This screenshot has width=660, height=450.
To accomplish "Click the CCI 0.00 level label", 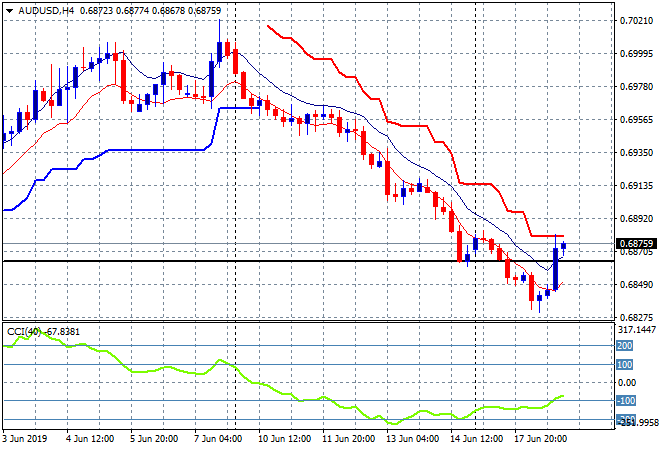I will tap(627, 383).
